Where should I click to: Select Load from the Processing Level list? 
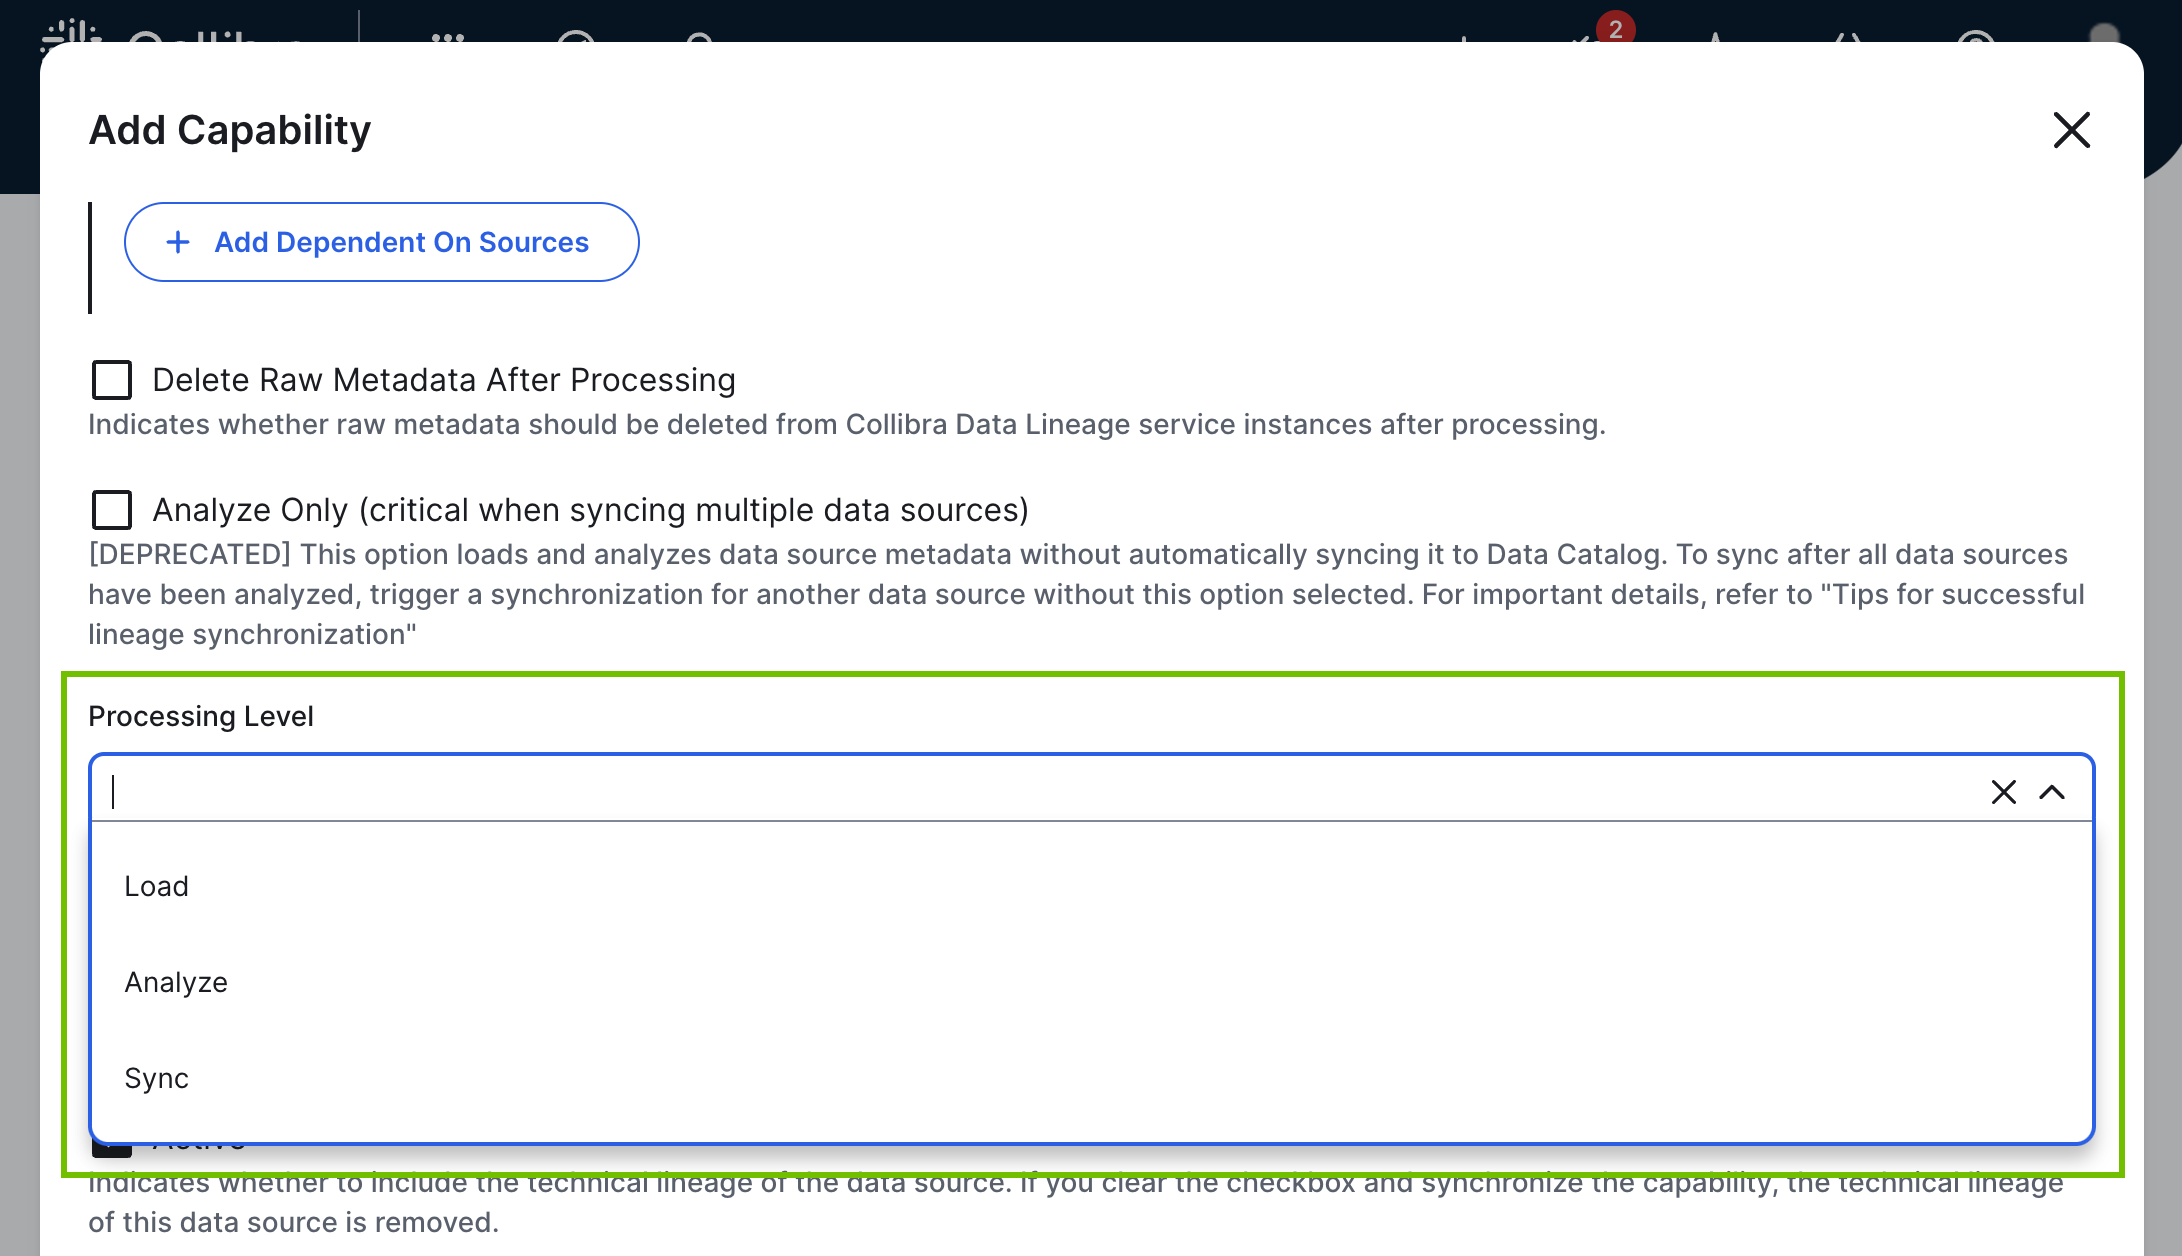click(x=157, y=886)
